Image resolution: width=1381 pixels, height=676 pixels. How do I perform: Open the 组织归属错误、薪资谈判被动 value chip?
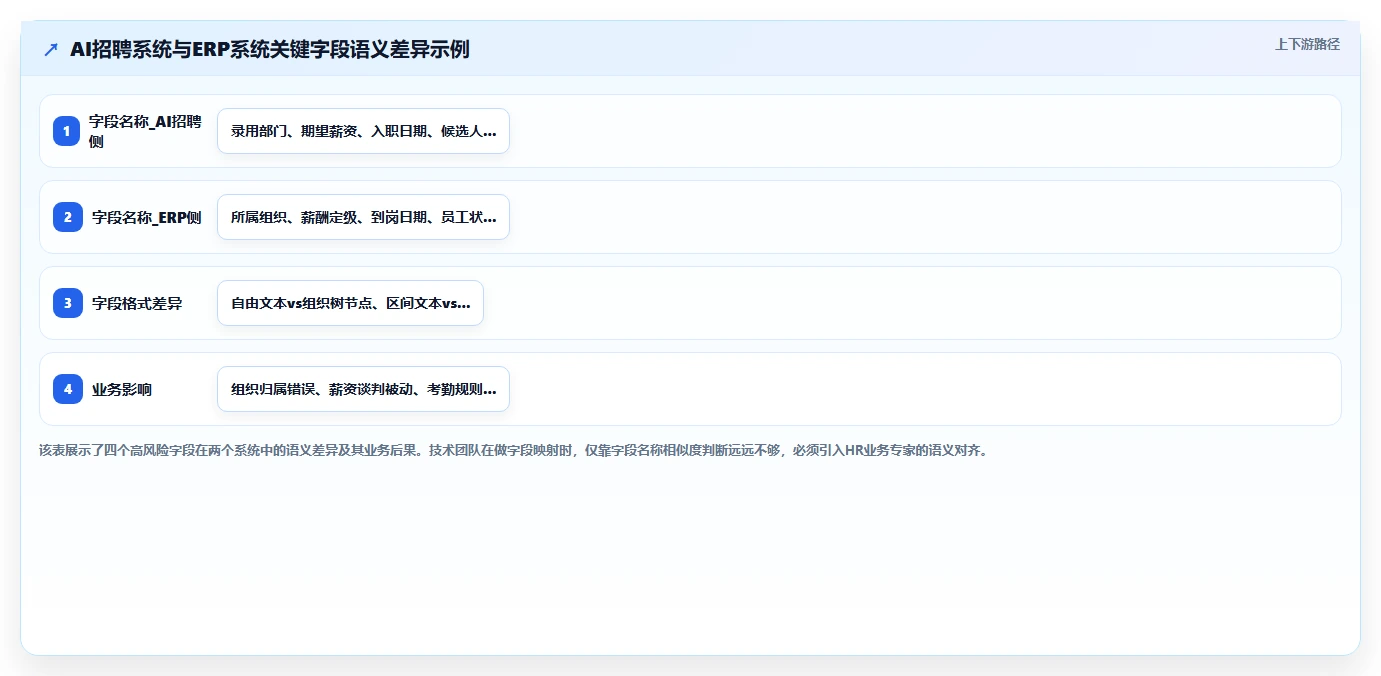363,389
